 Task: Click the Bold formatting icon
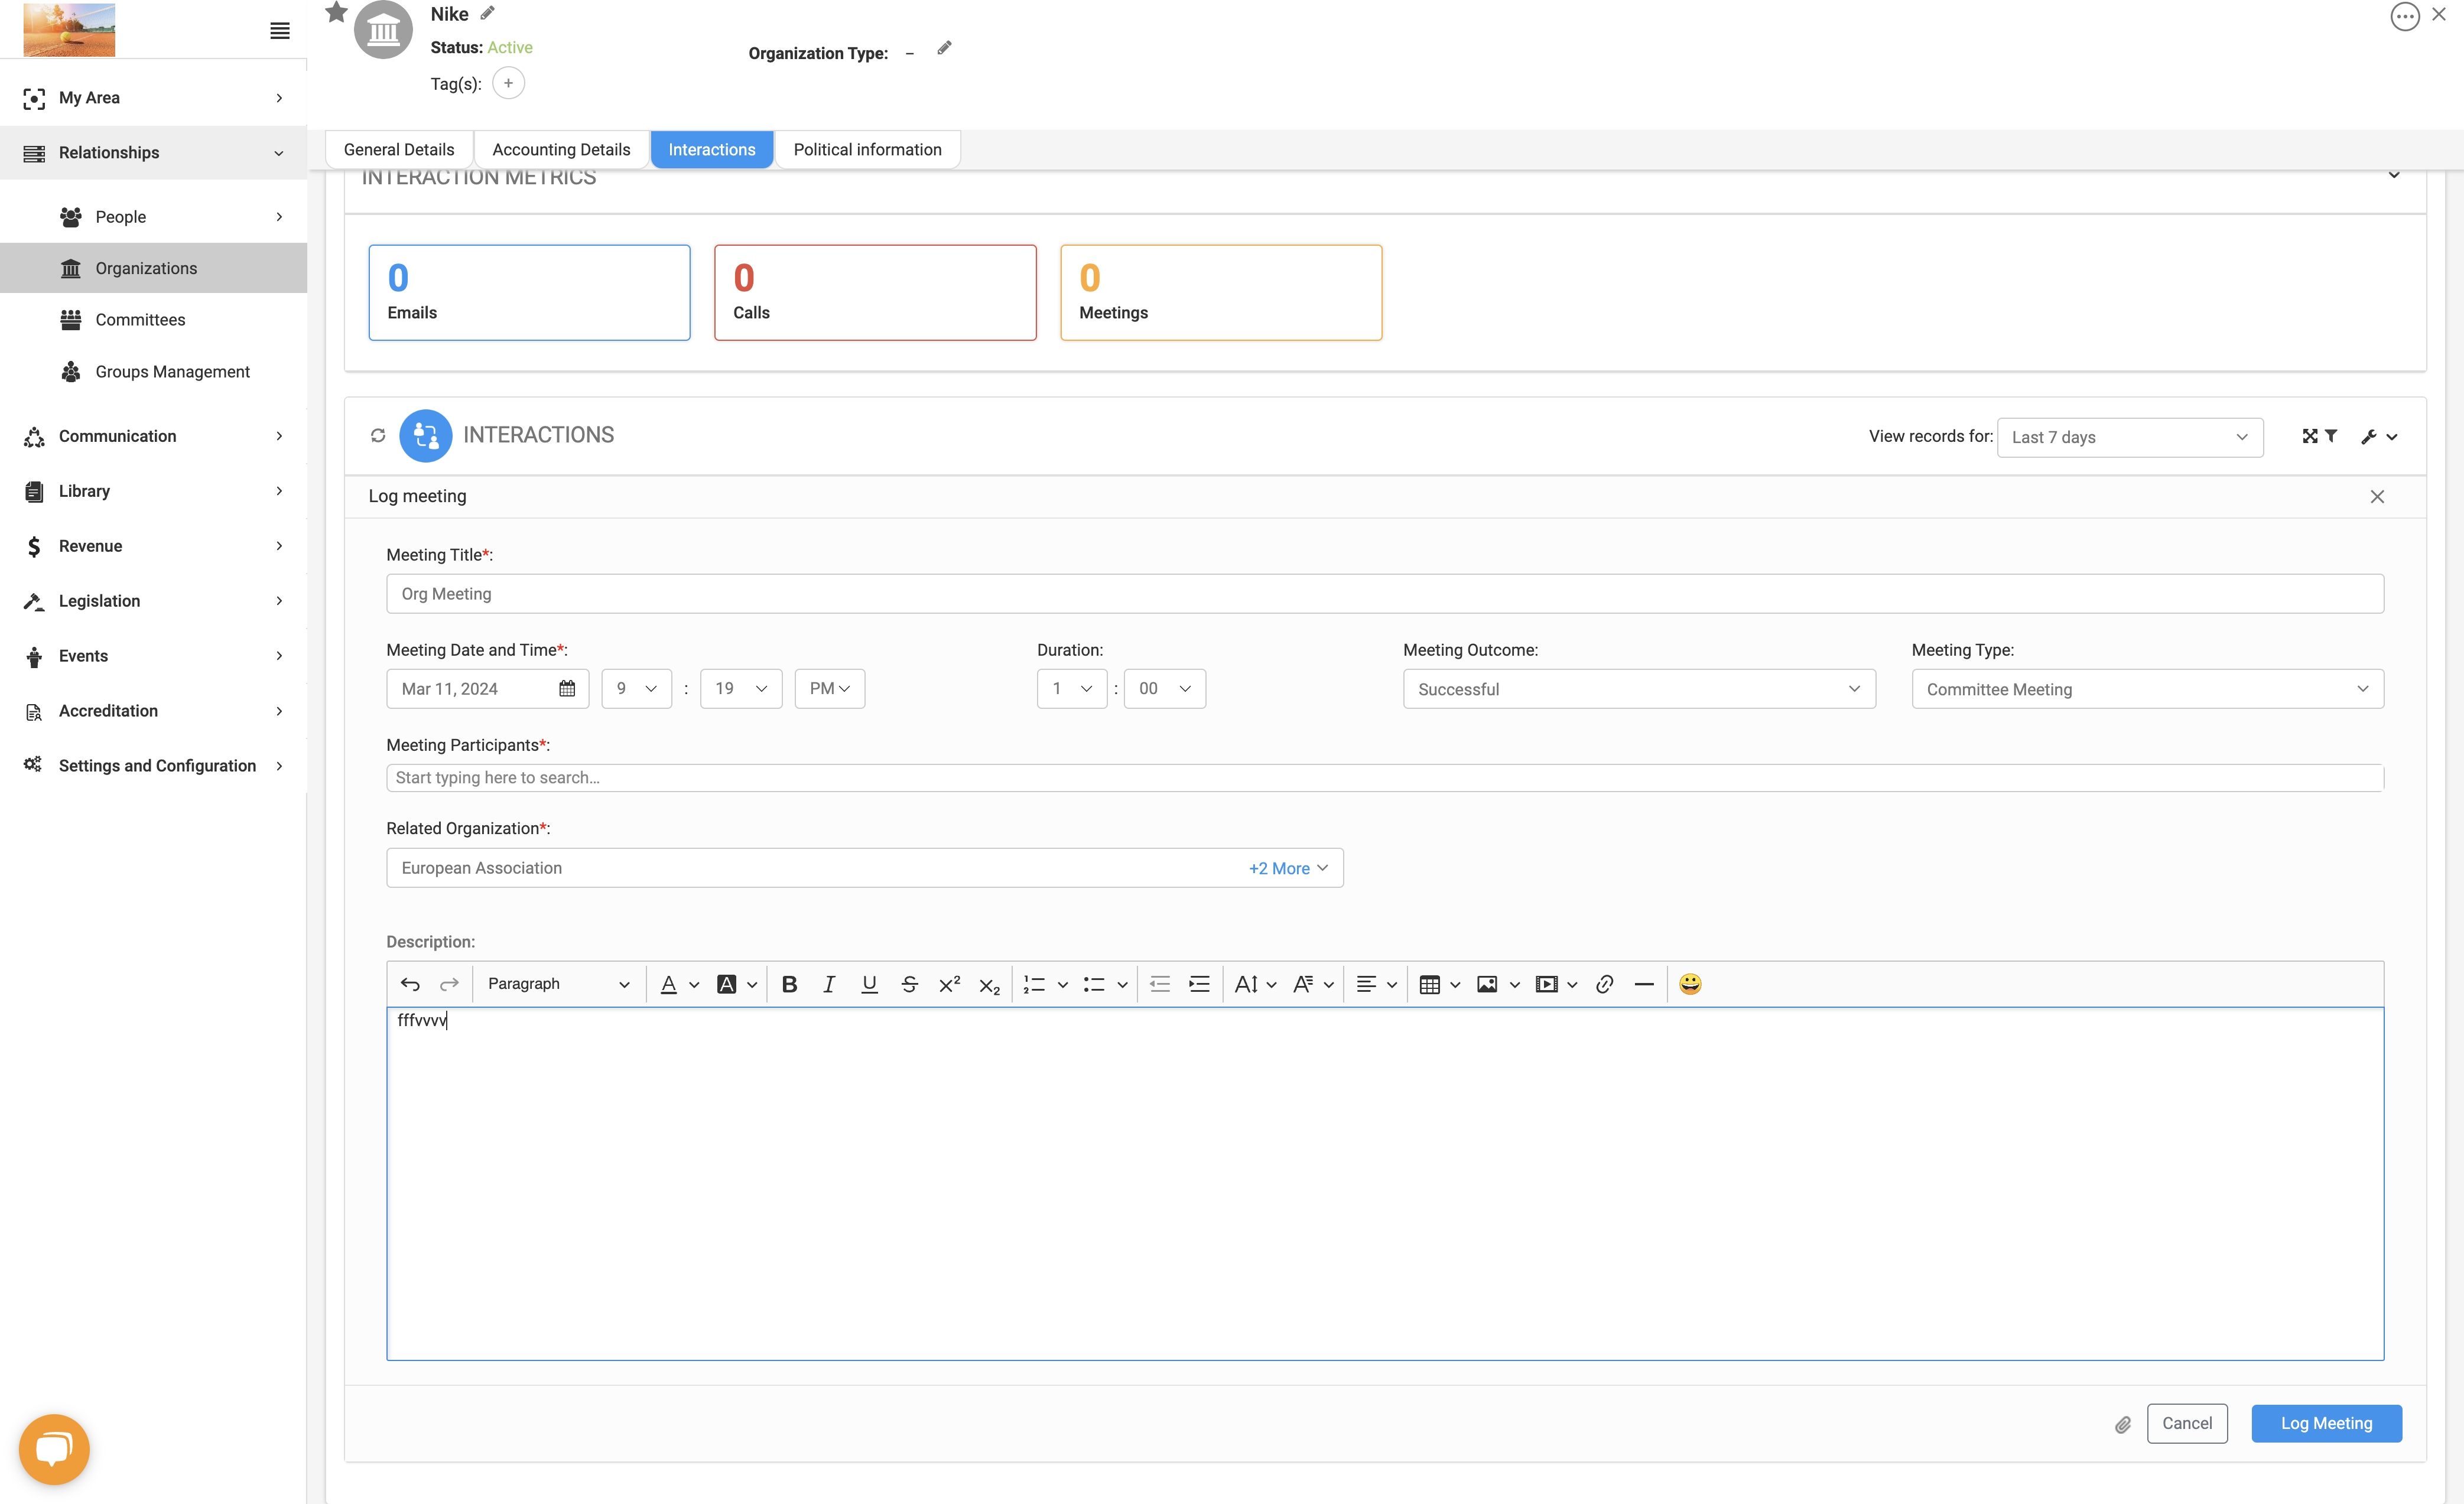789,984
